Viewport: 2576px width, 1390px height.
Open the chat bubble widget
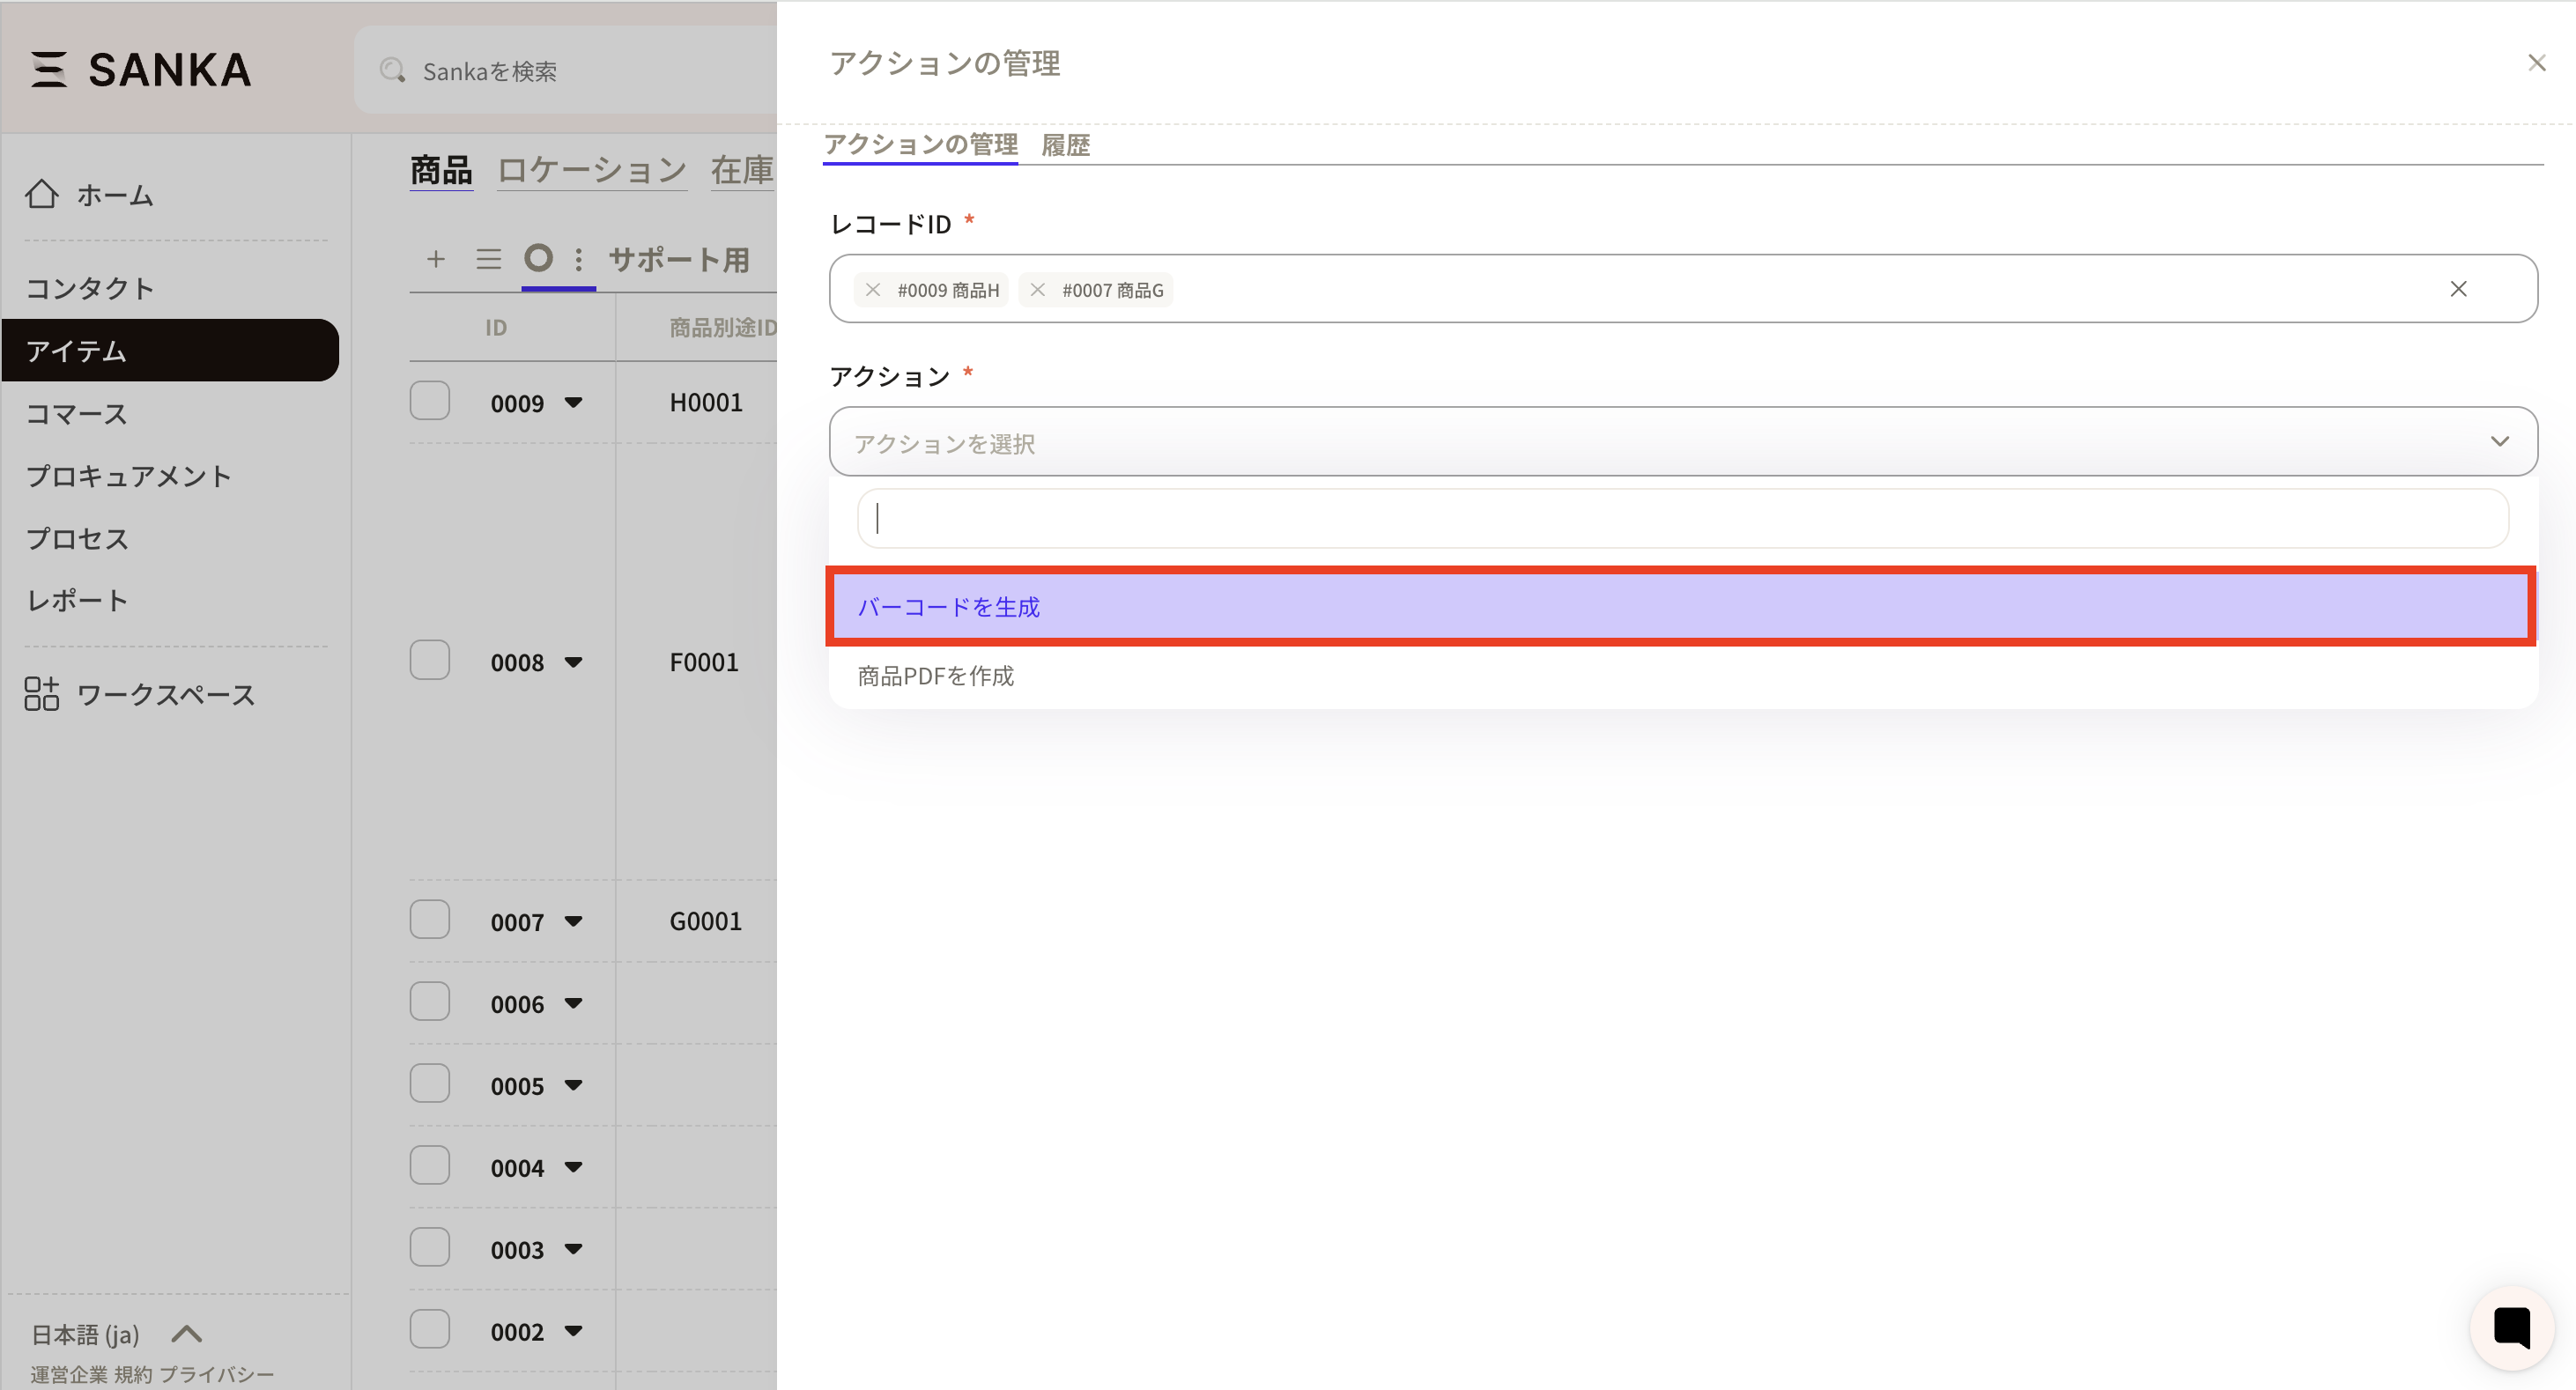tap(2511, 1328)
